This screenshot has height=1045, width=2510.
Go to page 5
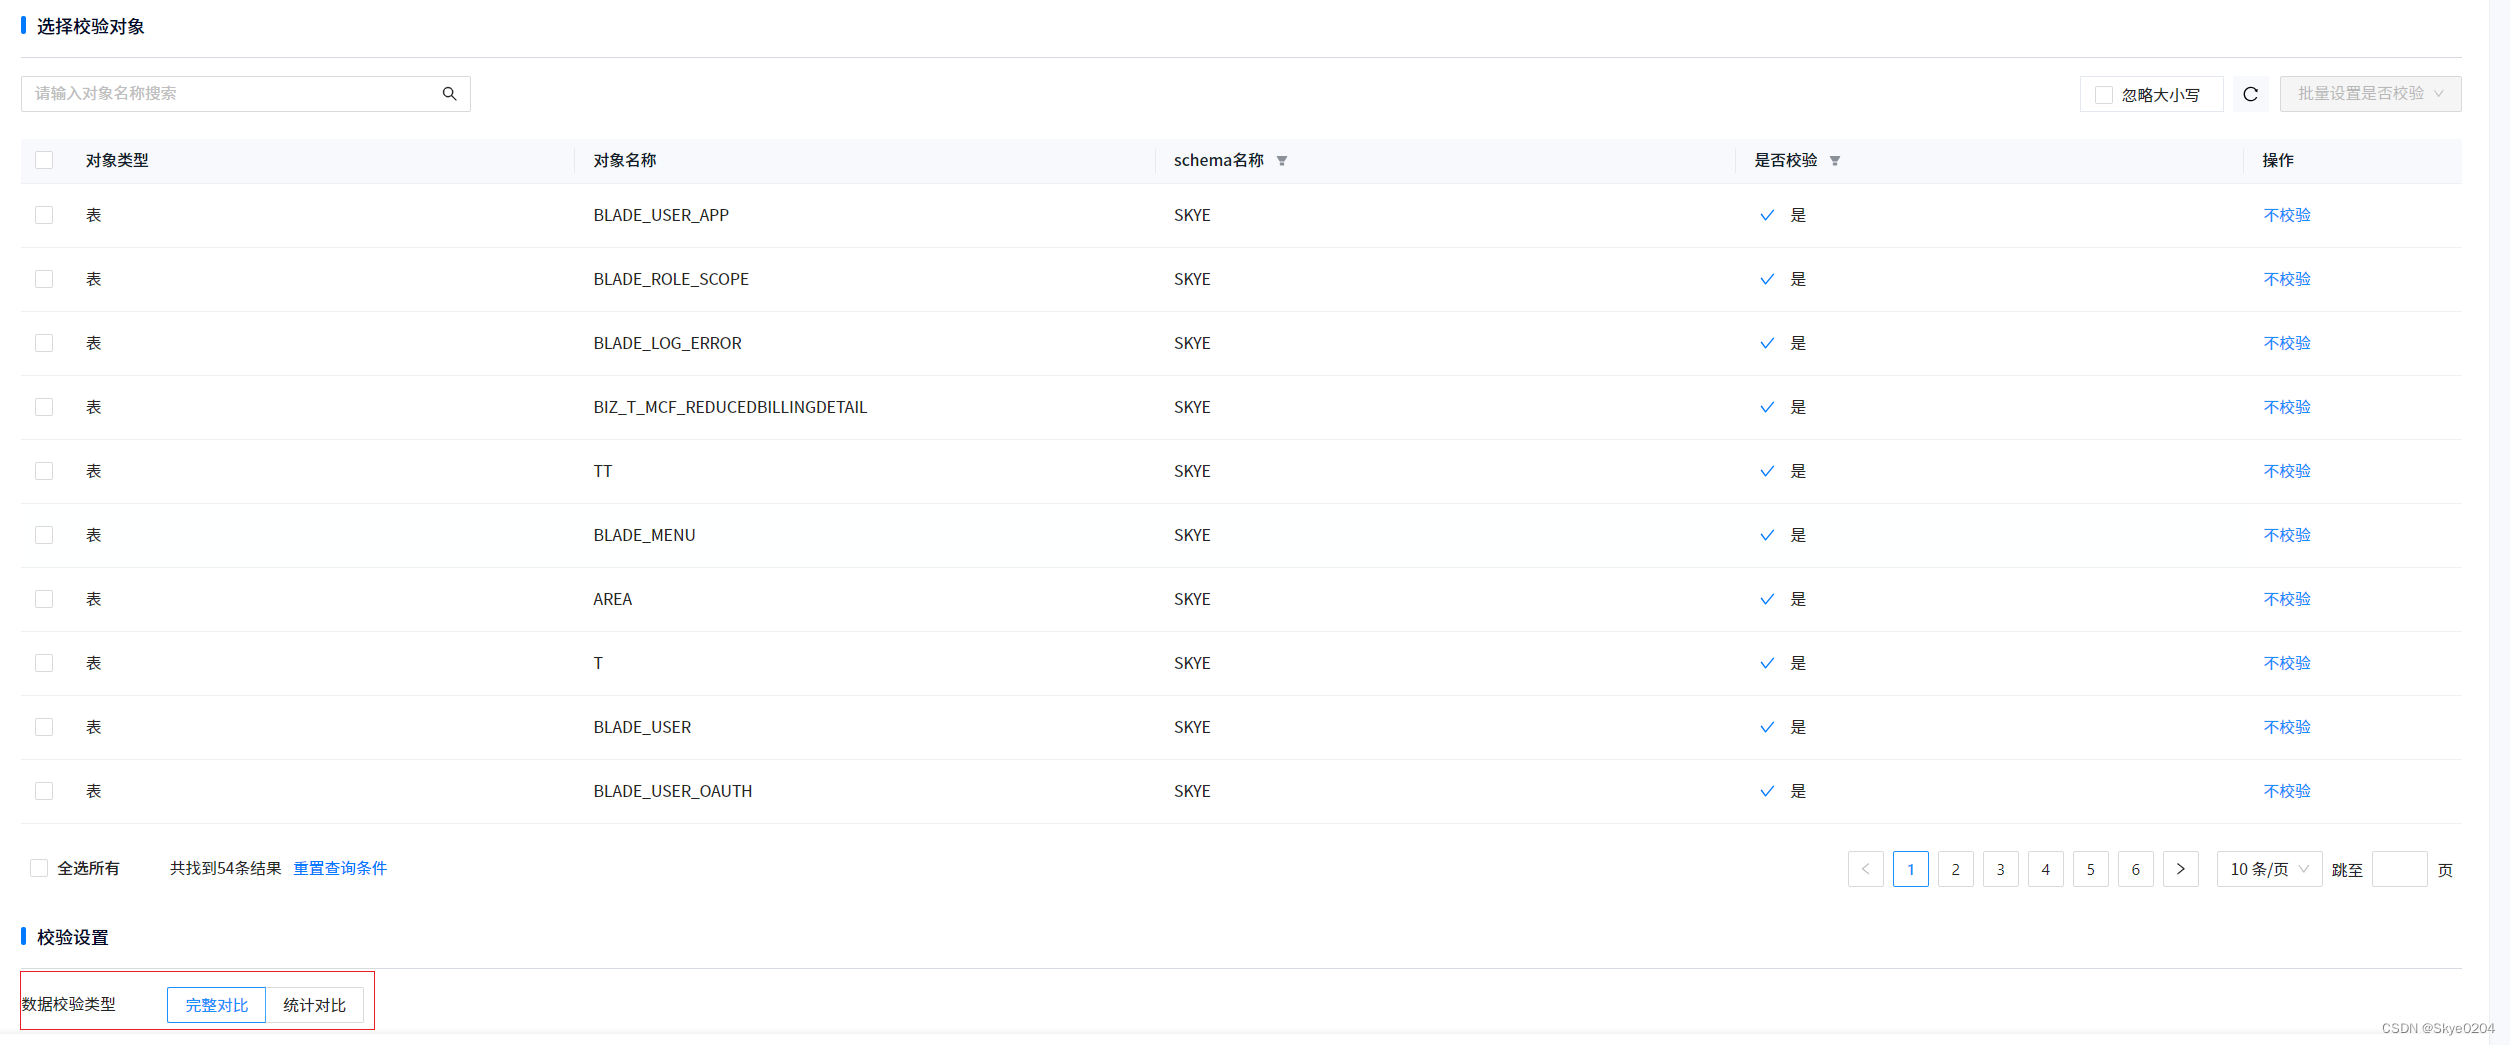2090,869
